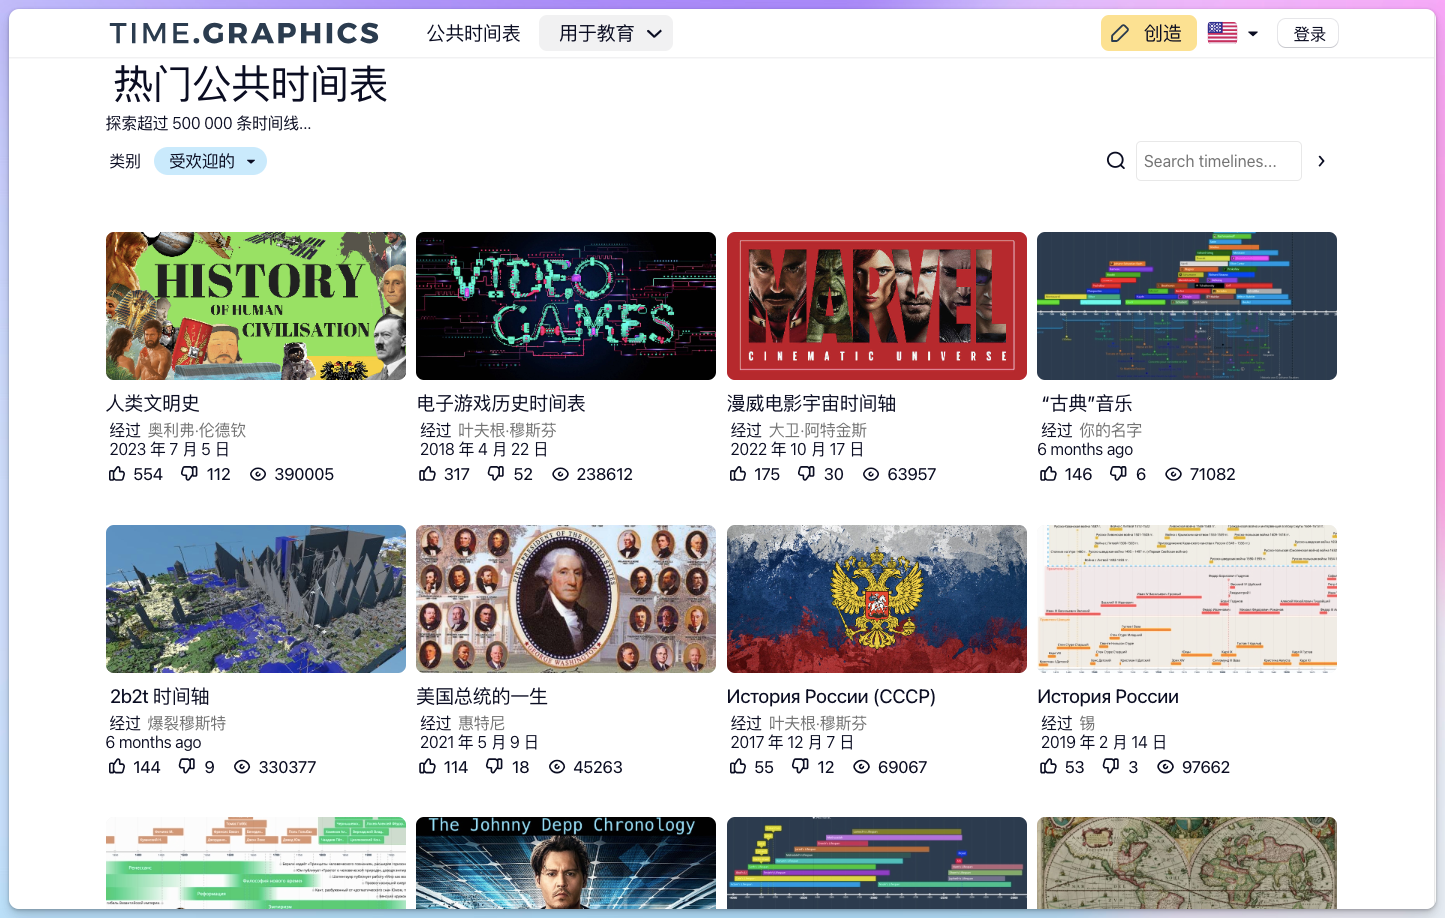The image size is (1445, 918).
Task: Click the eye icon showing 97662 views
Action: pyautogui.click(x=1165, y=767)
